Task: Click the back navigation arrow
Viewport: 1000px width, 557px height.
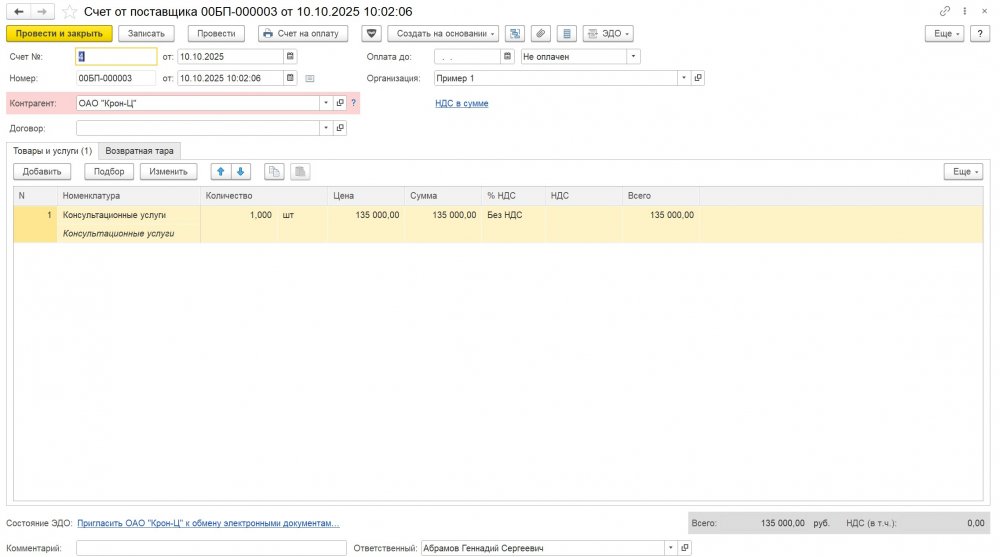Action: coord(19,11)
